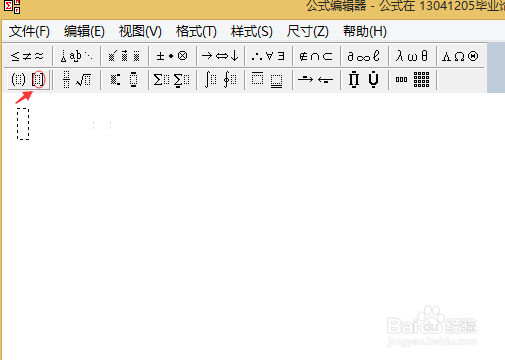Open the 视图(V) menu

click(x=140, y=32)
